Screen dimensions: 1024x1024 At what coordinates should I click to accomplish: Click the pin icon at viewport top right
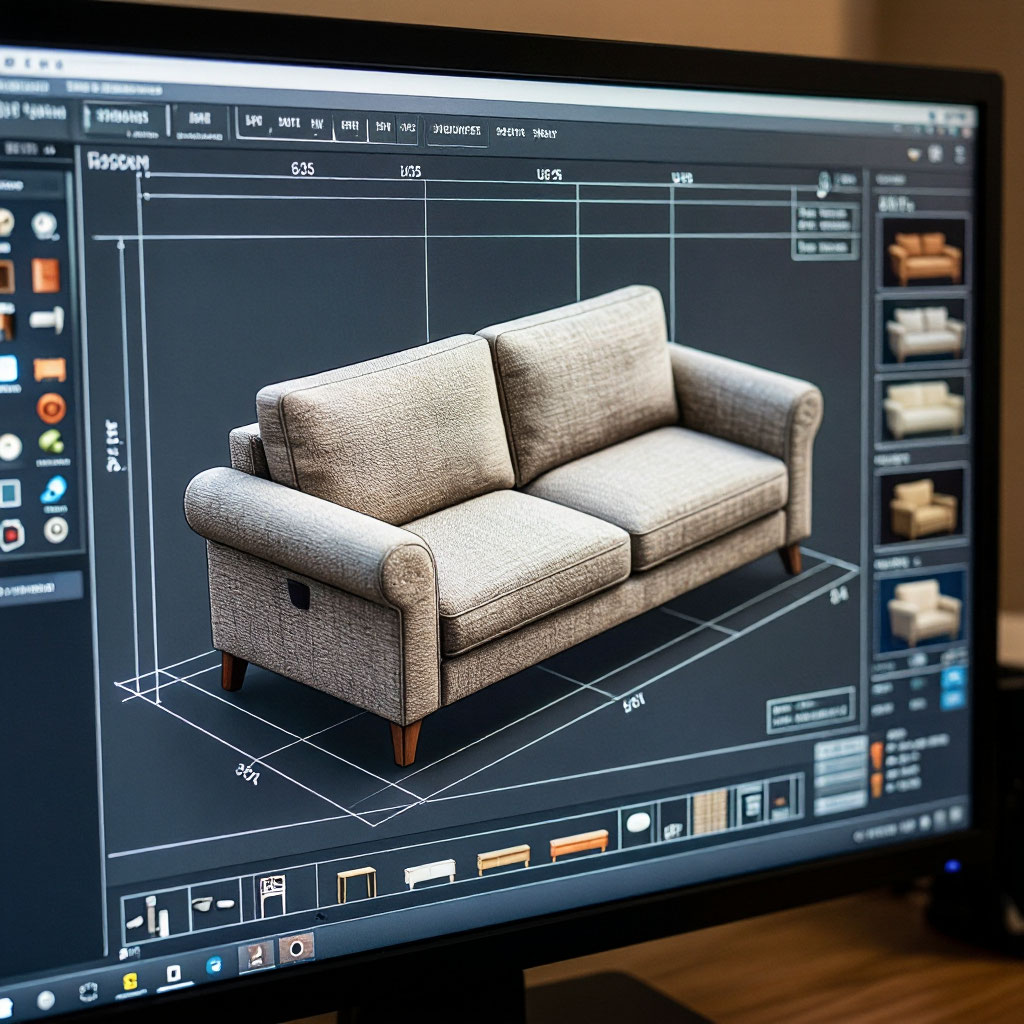824,184
